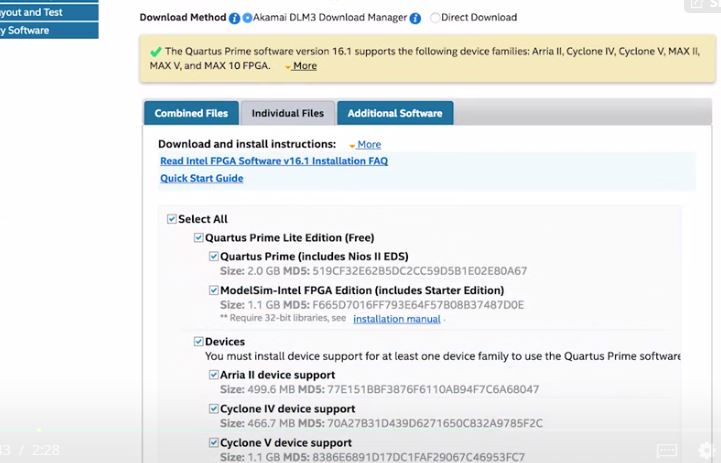Toggle the video subtitles icon
This screenshot has width=721, height=463.
coord(667,450)
